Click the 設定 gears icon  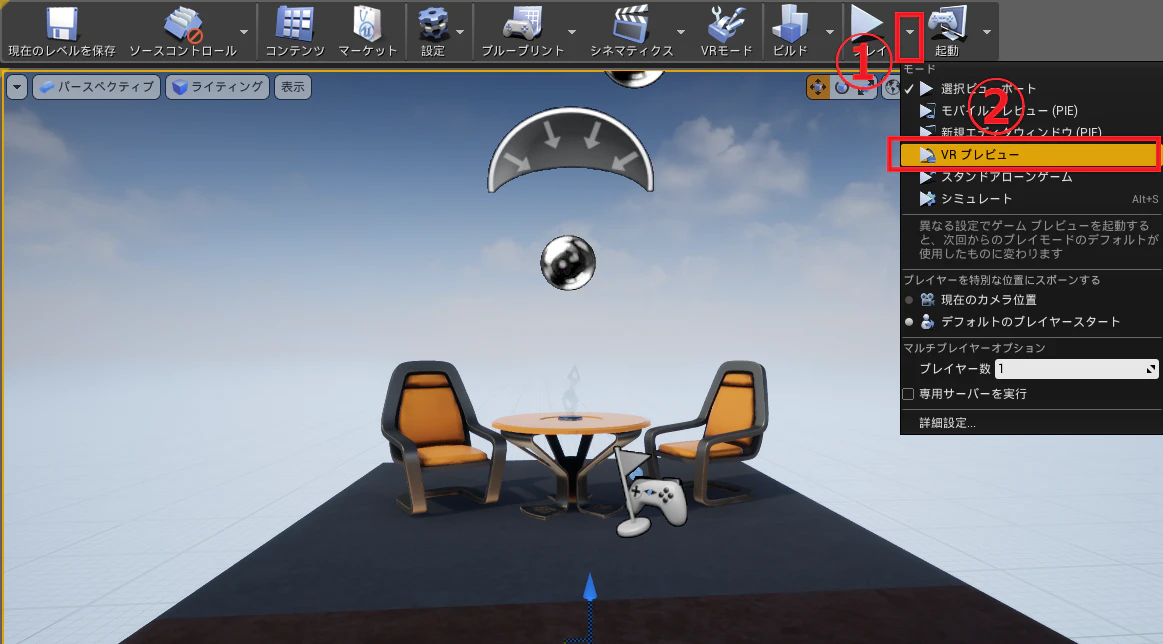coord(433,24)
